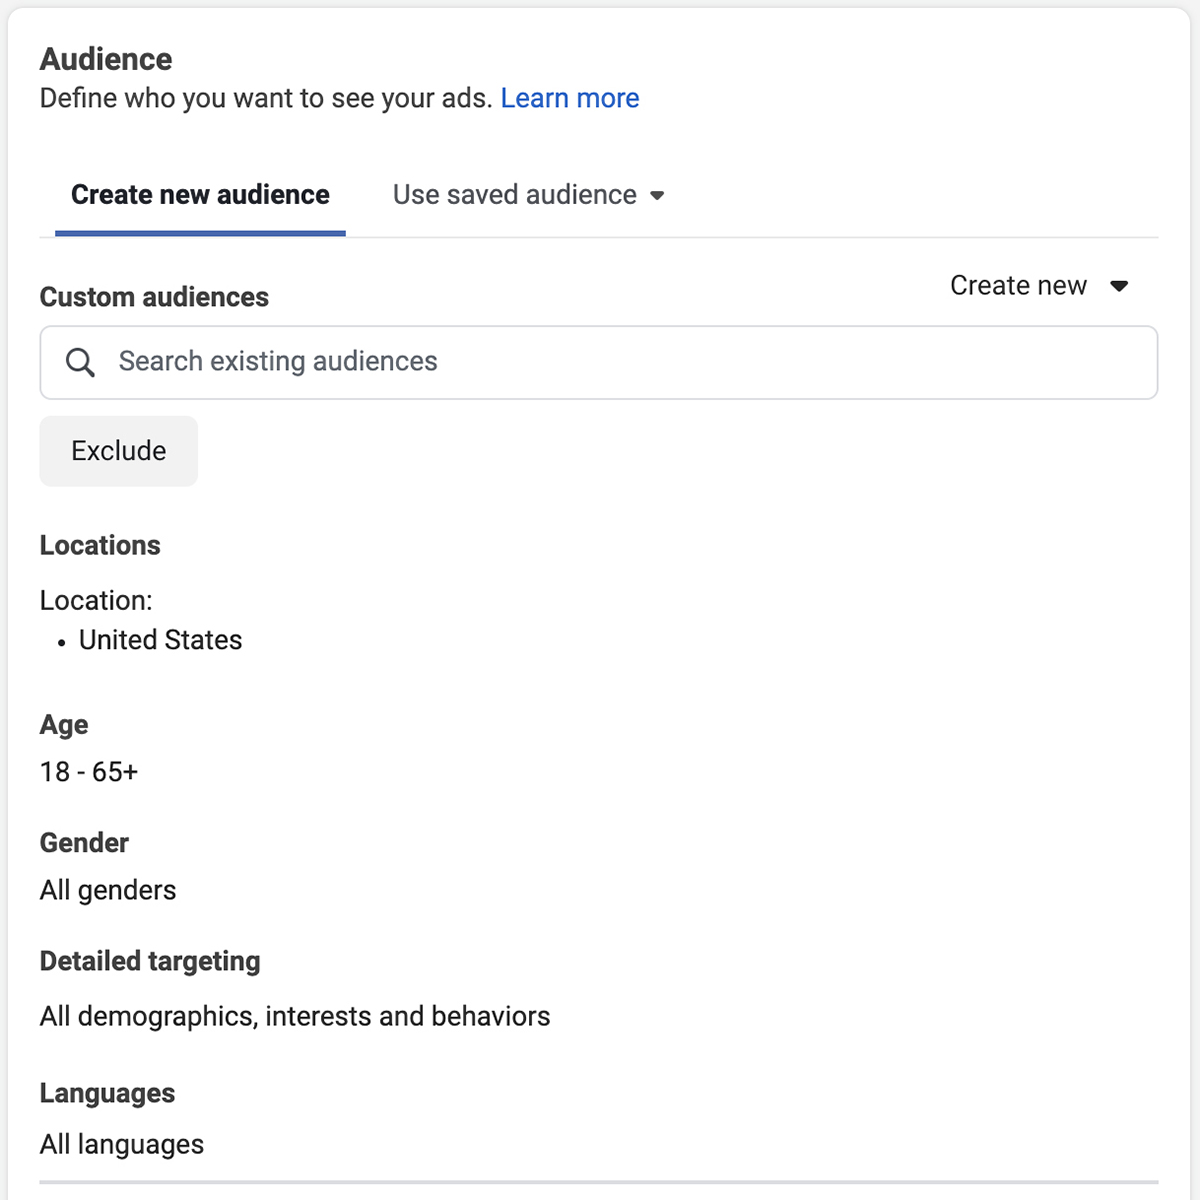Click the Gender section heading
Image resolution: width=1200 pixels, height=1200 pixels.
pyautogui.click(x=84, y=843)
